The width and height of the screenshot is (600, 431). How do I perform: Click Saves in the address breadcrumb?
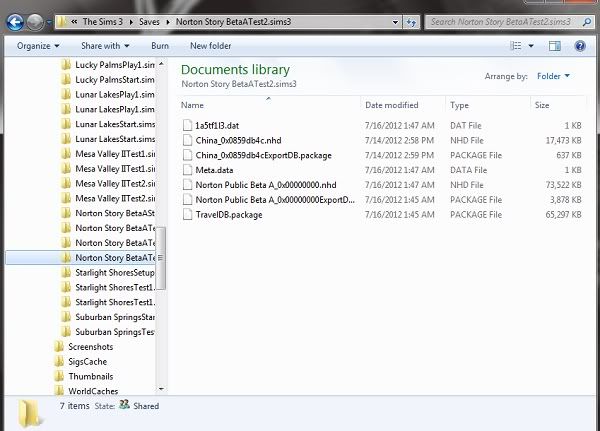(149, 22)
